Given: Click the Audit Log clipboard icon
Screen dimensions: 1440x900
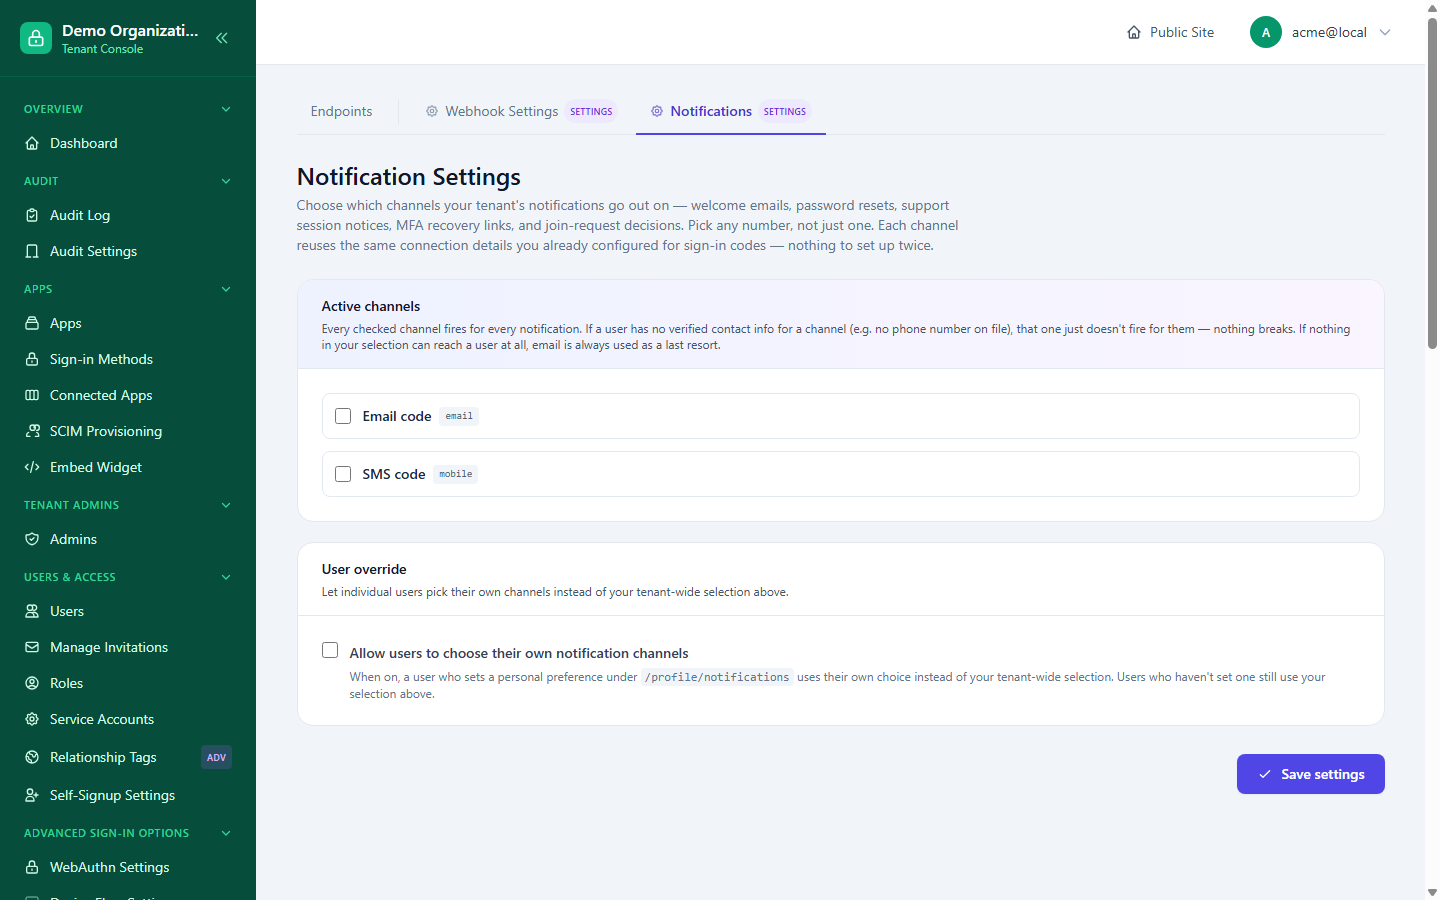Looking at the screenshot, I should click(x=32, y=215).
